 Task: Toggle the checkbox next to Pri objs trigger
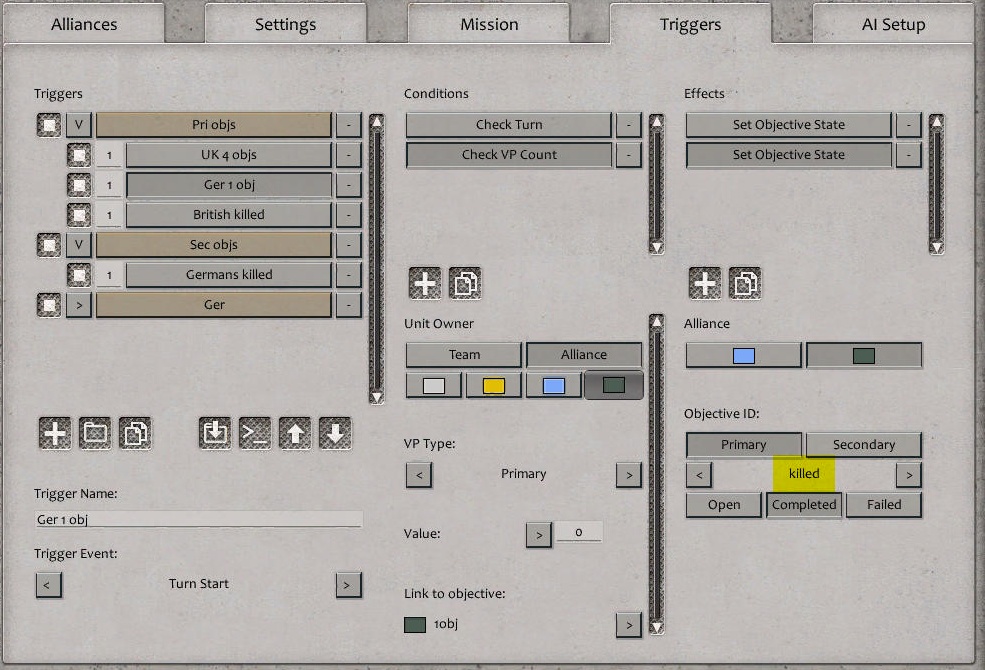tap(49, 124)
